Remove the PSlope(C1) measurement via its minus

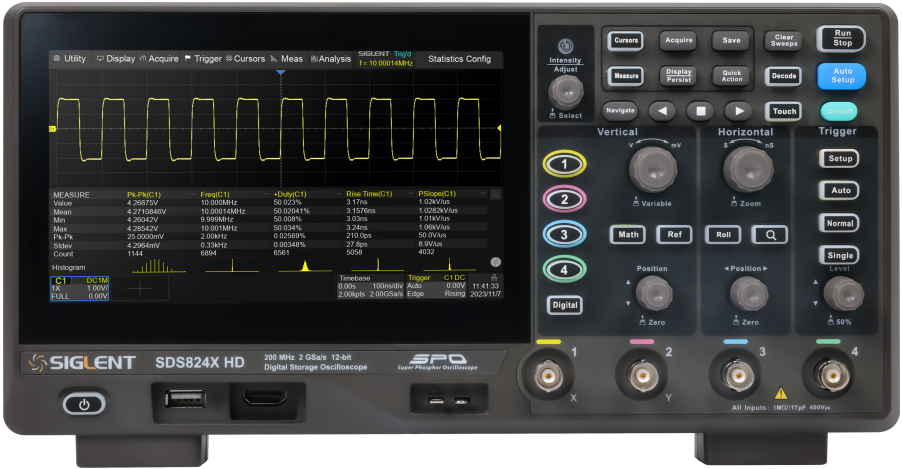pos(483,195)
